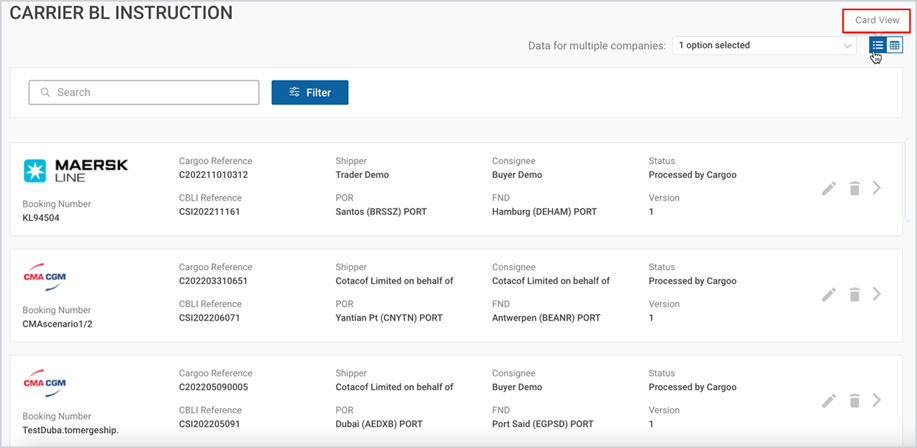Screen dimensions: 917x448
Task: Delete the CMAscenario1/2 booking entry
Action: coord(854,294)
